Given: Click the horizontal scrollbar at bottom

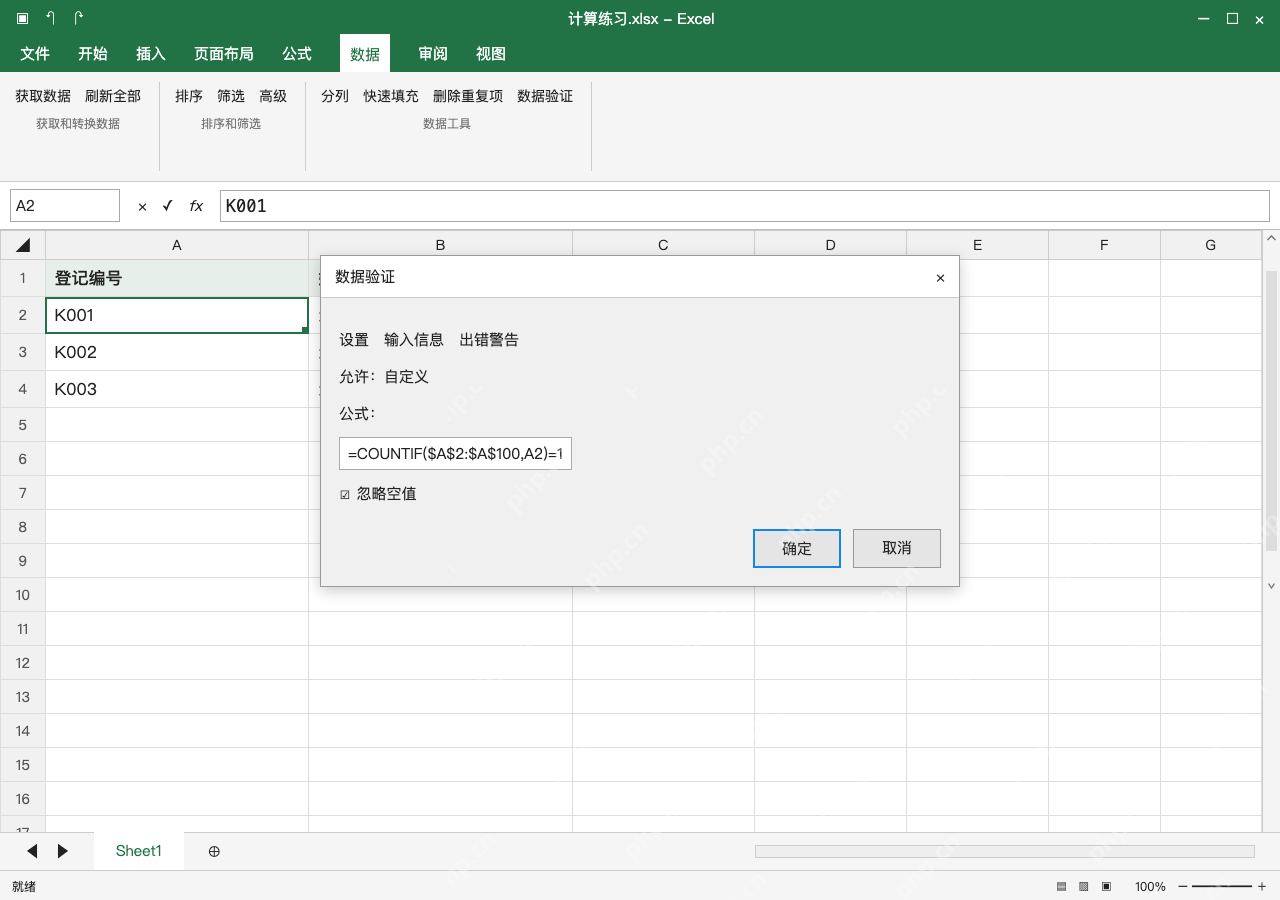Looking at the screenshot, I should click(1004, 851).
